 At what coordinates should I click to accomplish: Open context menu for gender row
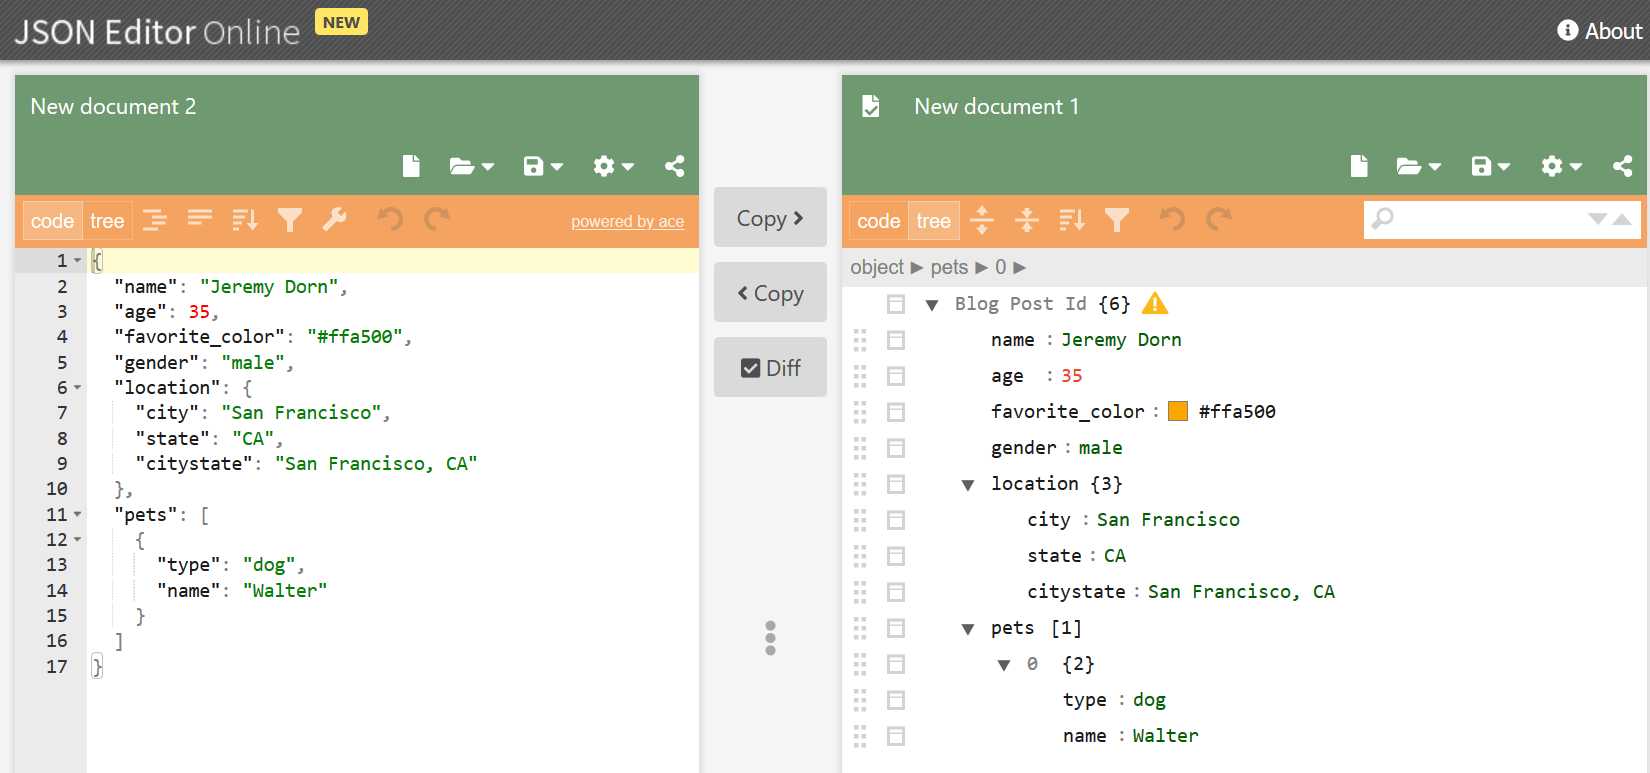tap(896, 448)
